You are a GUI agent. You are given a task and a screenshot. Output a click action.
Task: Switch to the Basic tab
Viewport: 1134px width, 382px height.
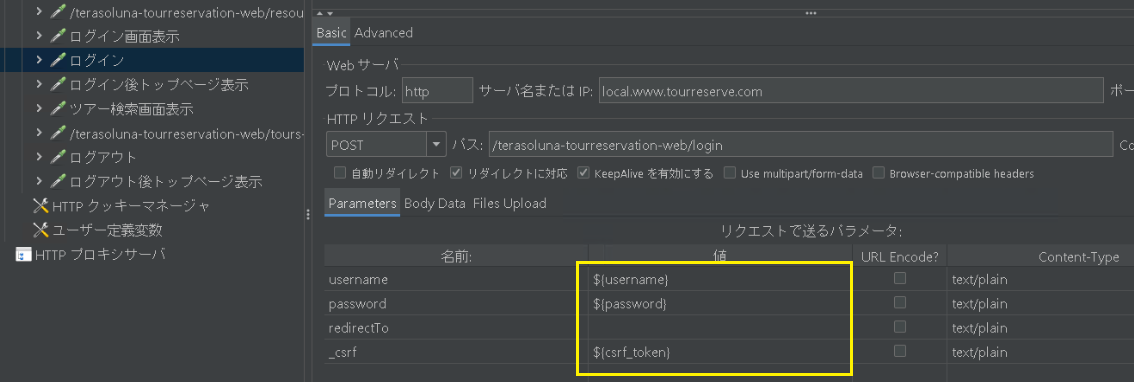coord(331,33)
